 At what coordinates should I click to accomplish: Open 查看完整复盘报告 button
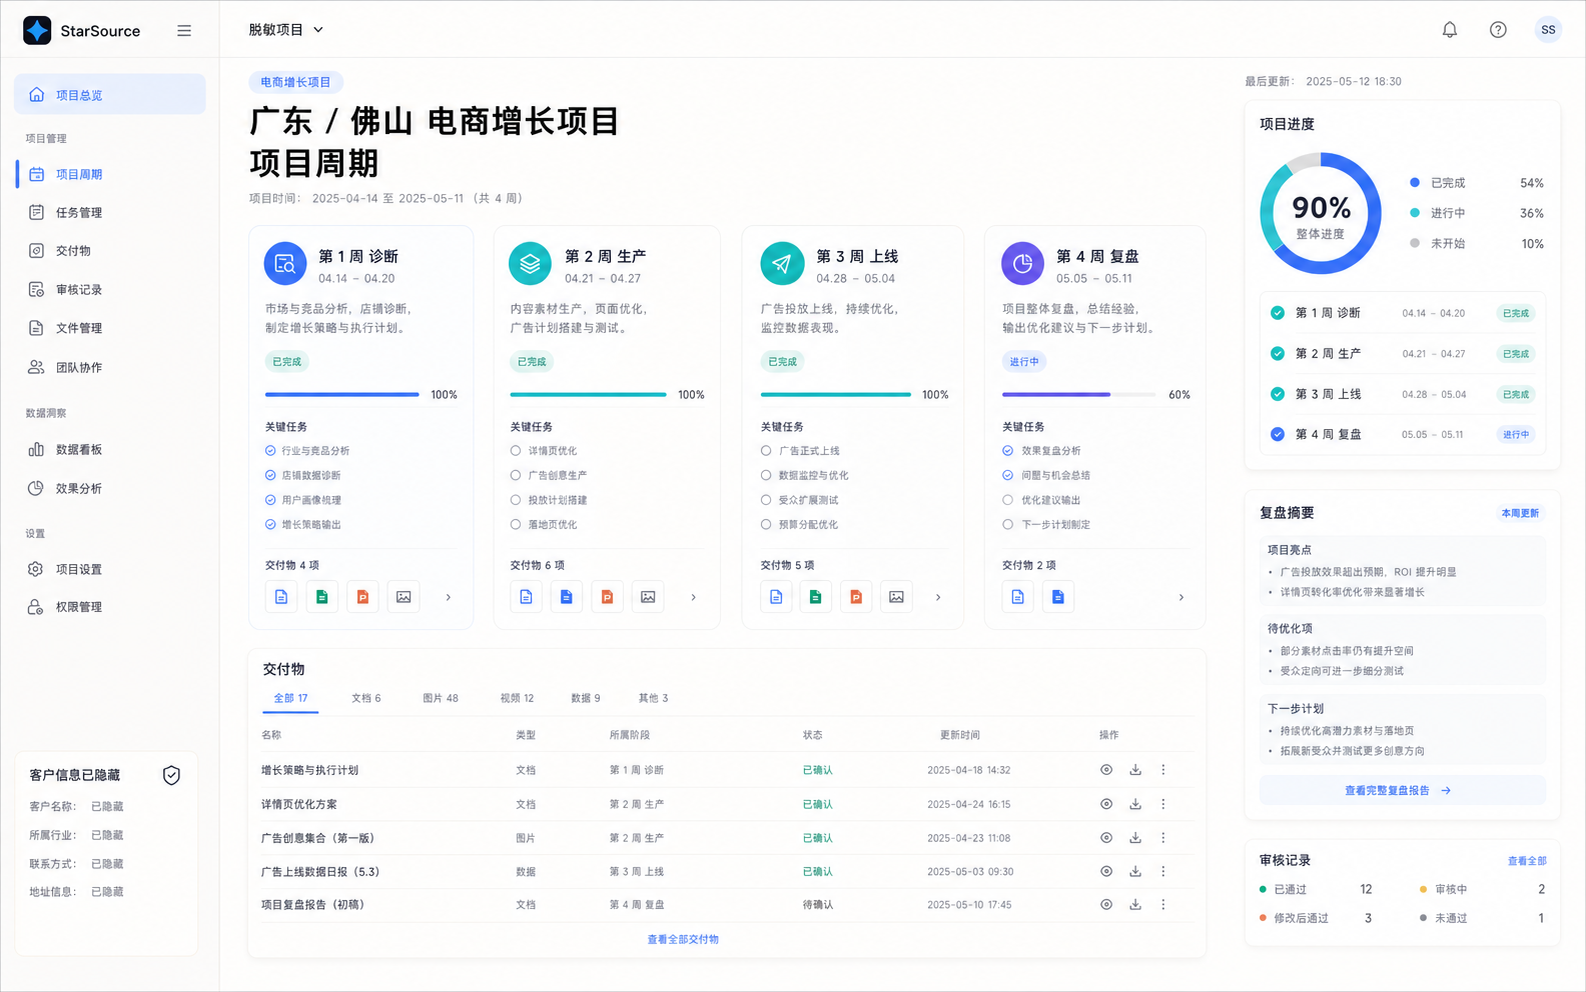click(x=1402, y=790)
